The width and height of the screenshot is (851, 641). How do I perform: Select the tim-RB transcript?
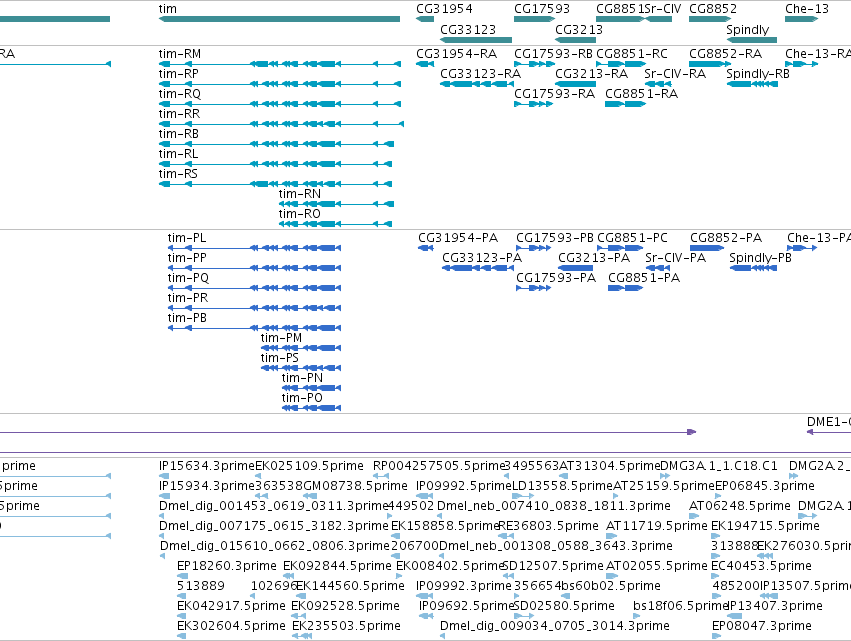click(x=276, y=144)
